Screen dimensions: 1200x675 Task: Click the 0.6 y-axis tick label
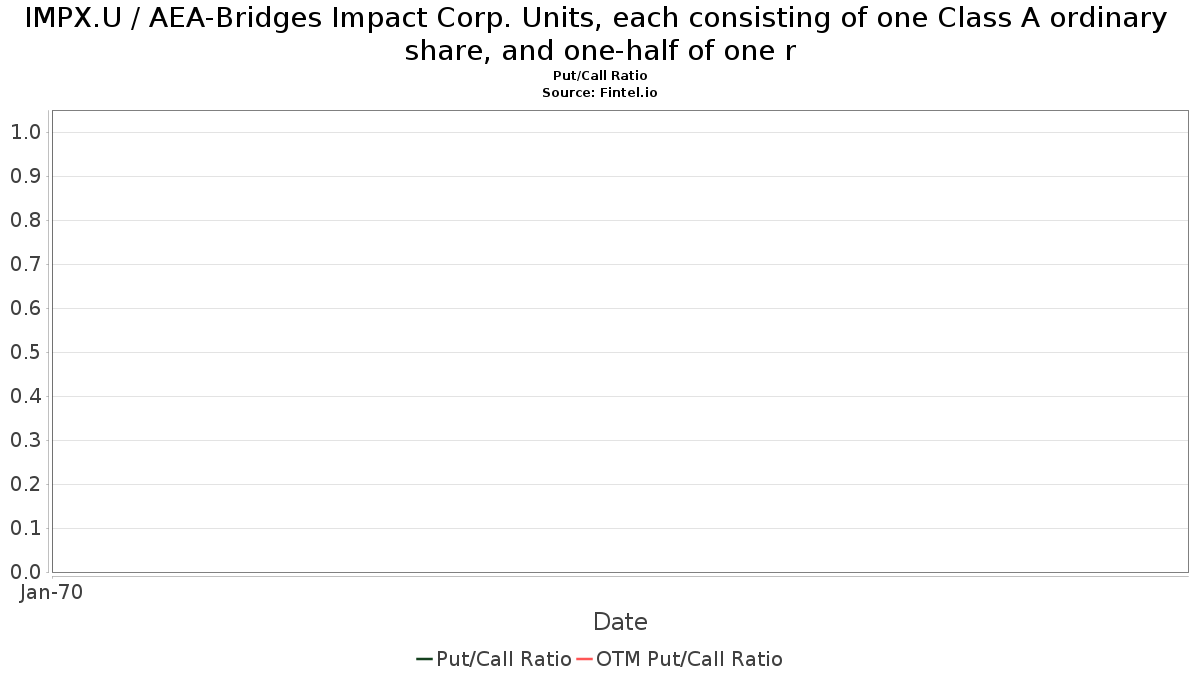click(26, 308)
